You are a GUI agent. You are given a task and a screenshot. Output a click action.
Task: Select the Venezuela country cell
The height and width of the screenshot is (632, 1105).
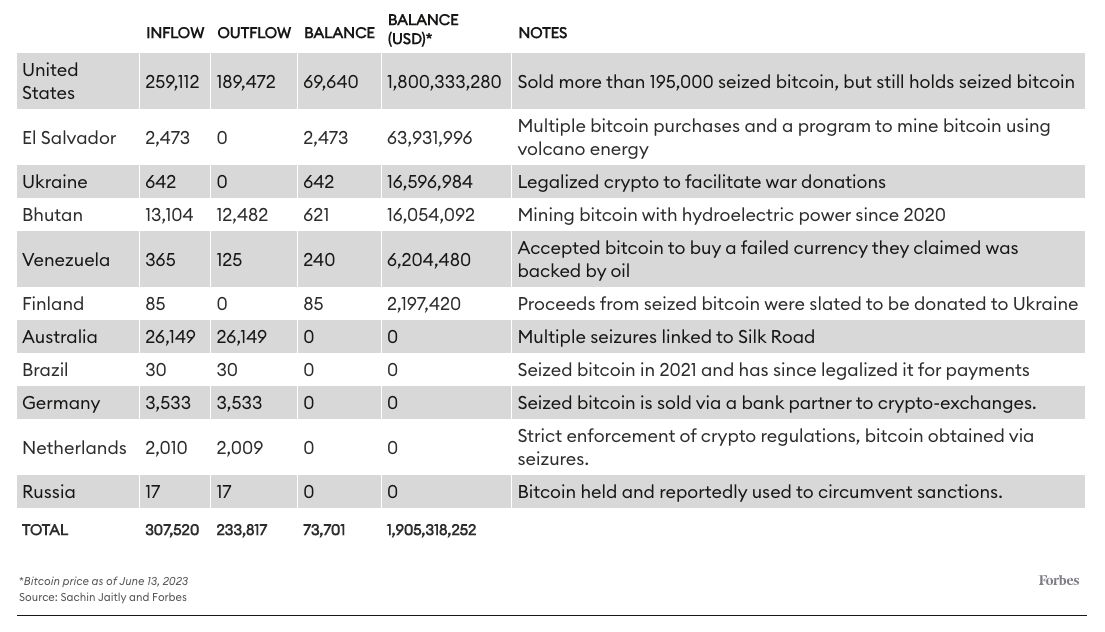coord(66,259)
